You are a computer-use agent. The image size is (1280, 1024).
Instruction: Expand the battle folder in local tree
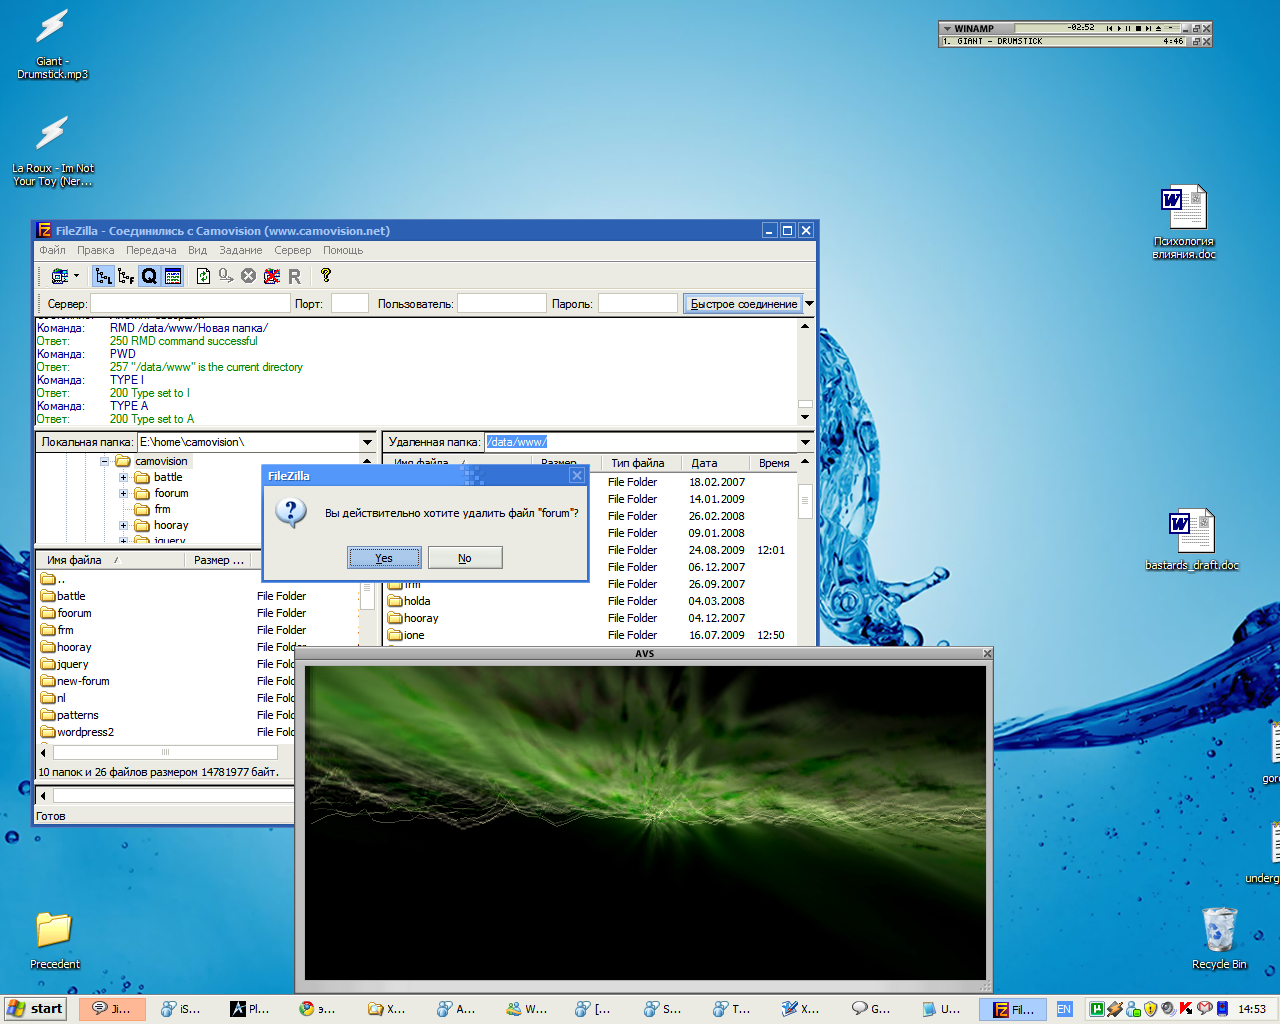(x=124, y=478)
